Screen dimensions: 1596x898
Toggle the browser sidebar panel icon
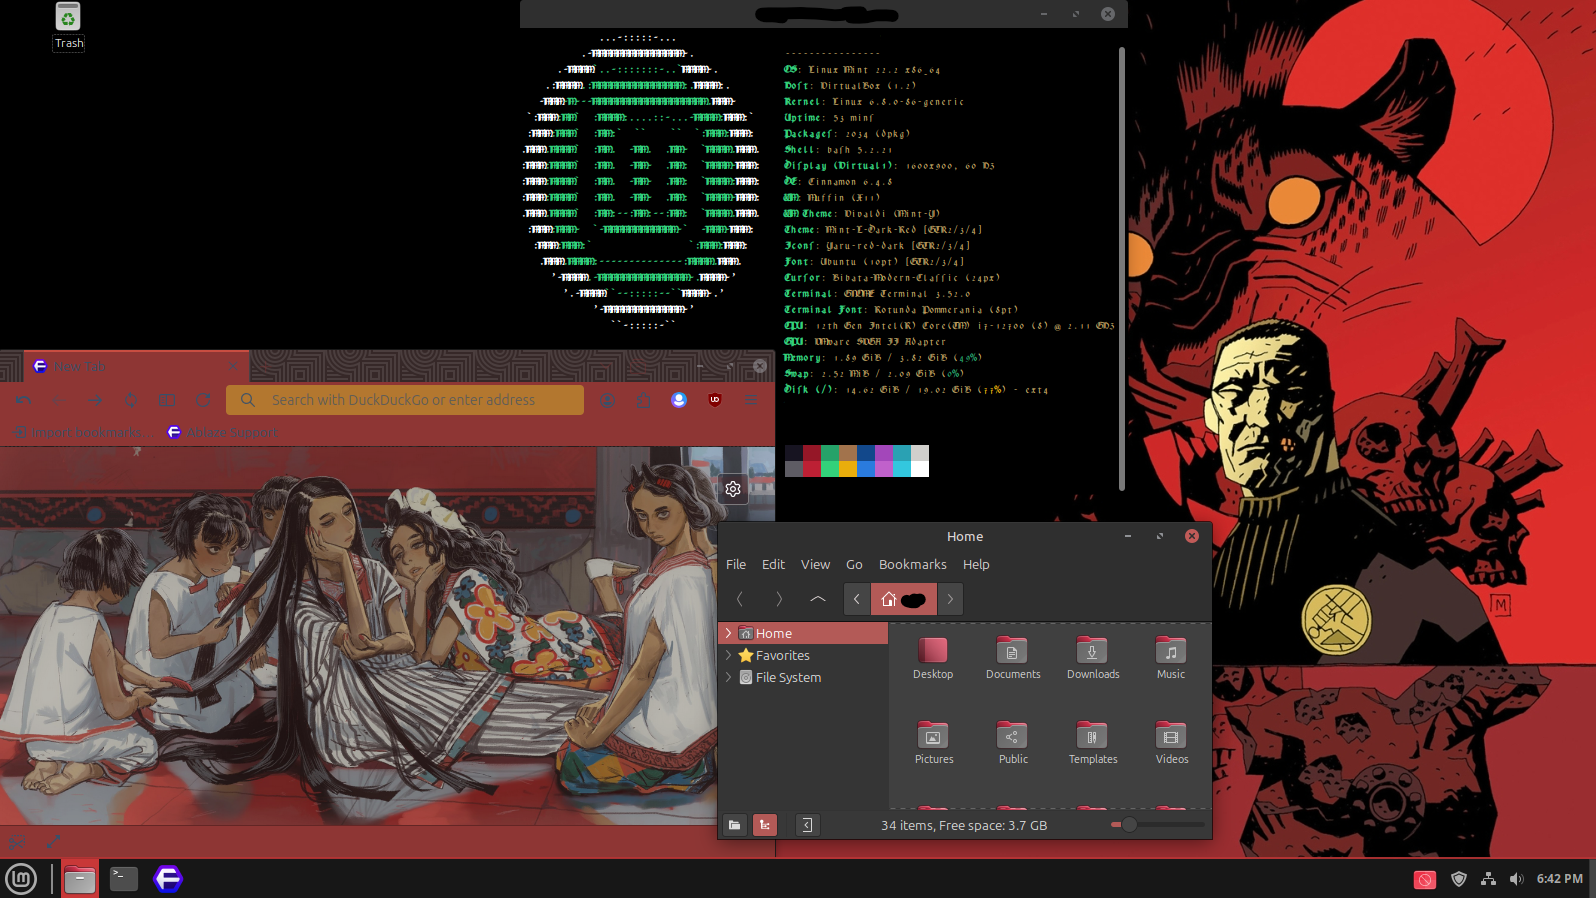click(167, 400)
